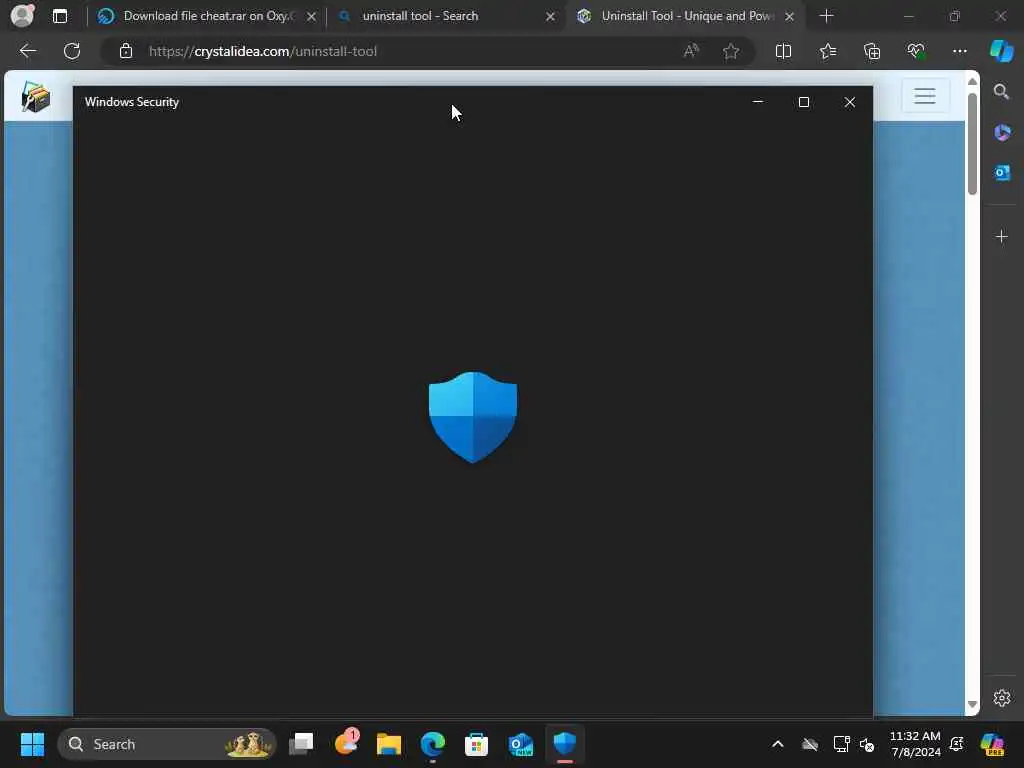The image size is (1024, 768).
Task: Open Collections panel
Action: [x=872, y=51]
